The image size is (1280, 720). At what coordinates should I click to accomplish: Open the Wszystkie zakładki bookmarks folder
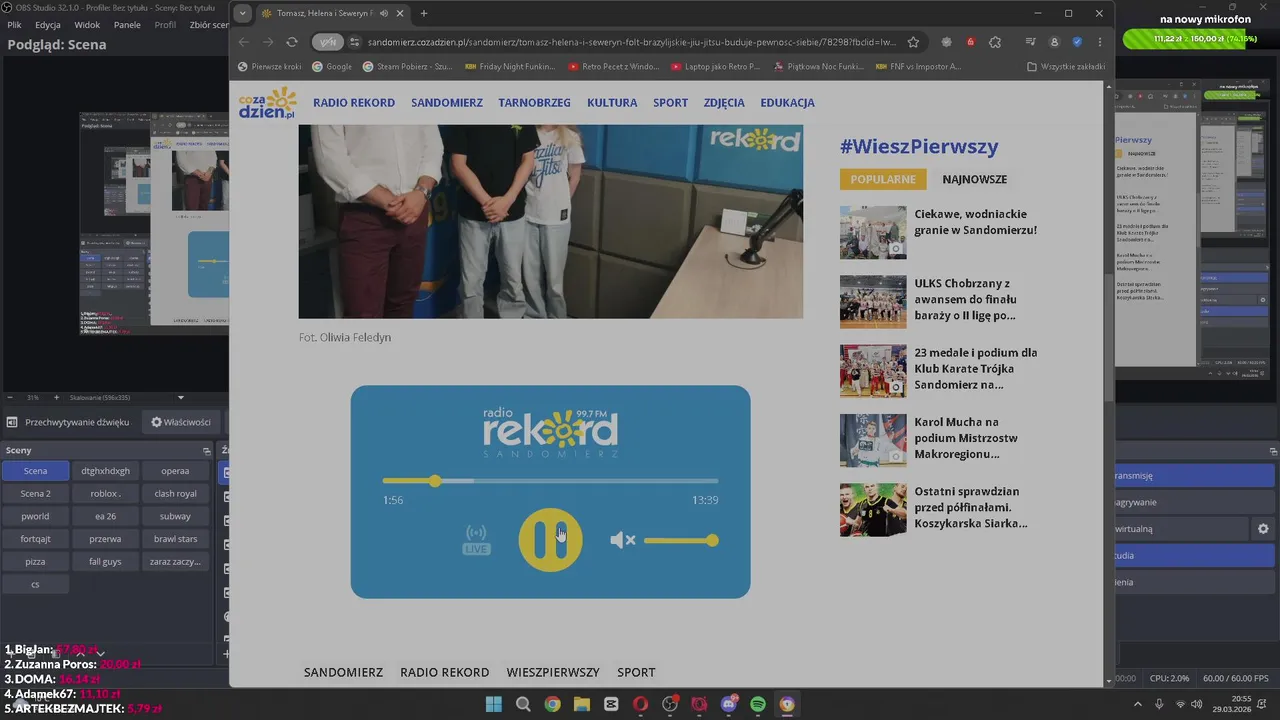pos(1066,67)
